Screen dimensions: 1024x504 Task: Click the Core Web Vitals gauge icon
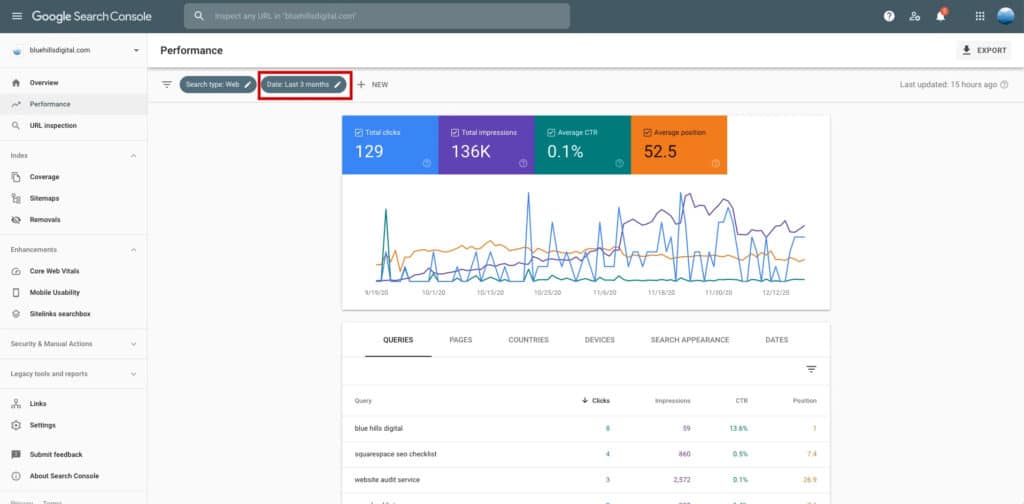16,271
